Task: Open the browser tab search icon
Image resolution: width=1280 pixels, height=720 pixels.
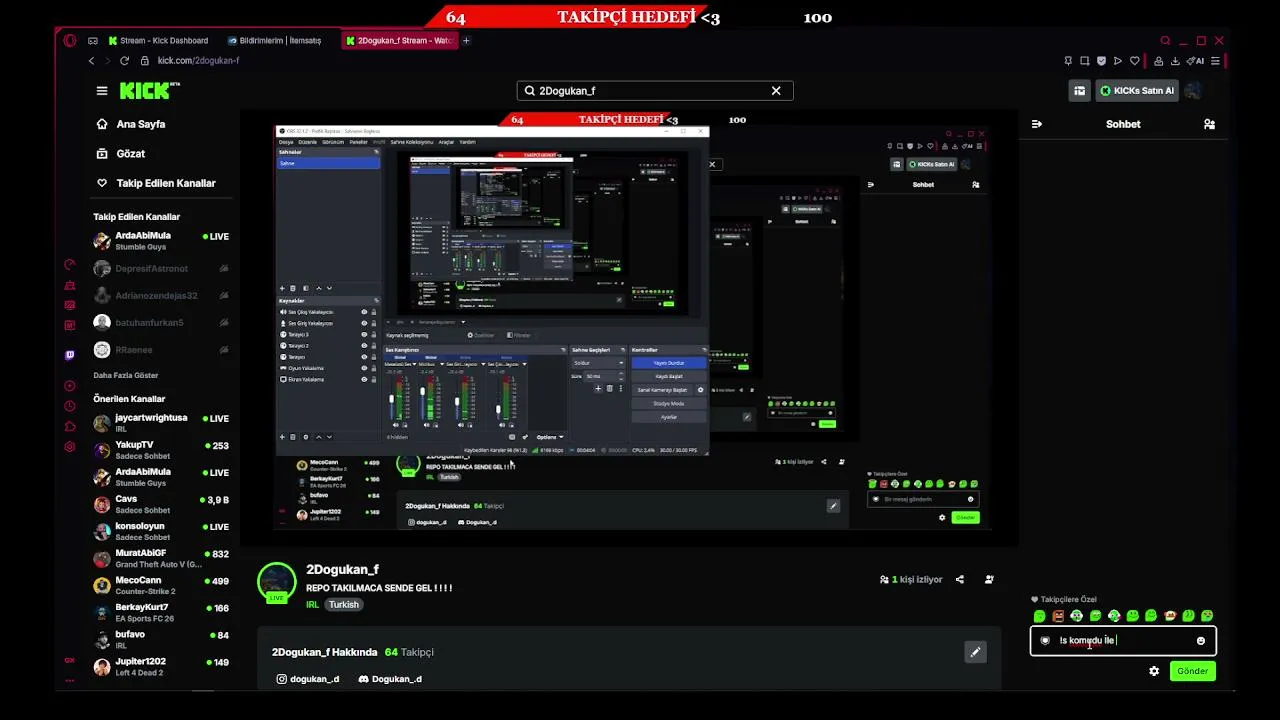Action: click(1165, 41)
